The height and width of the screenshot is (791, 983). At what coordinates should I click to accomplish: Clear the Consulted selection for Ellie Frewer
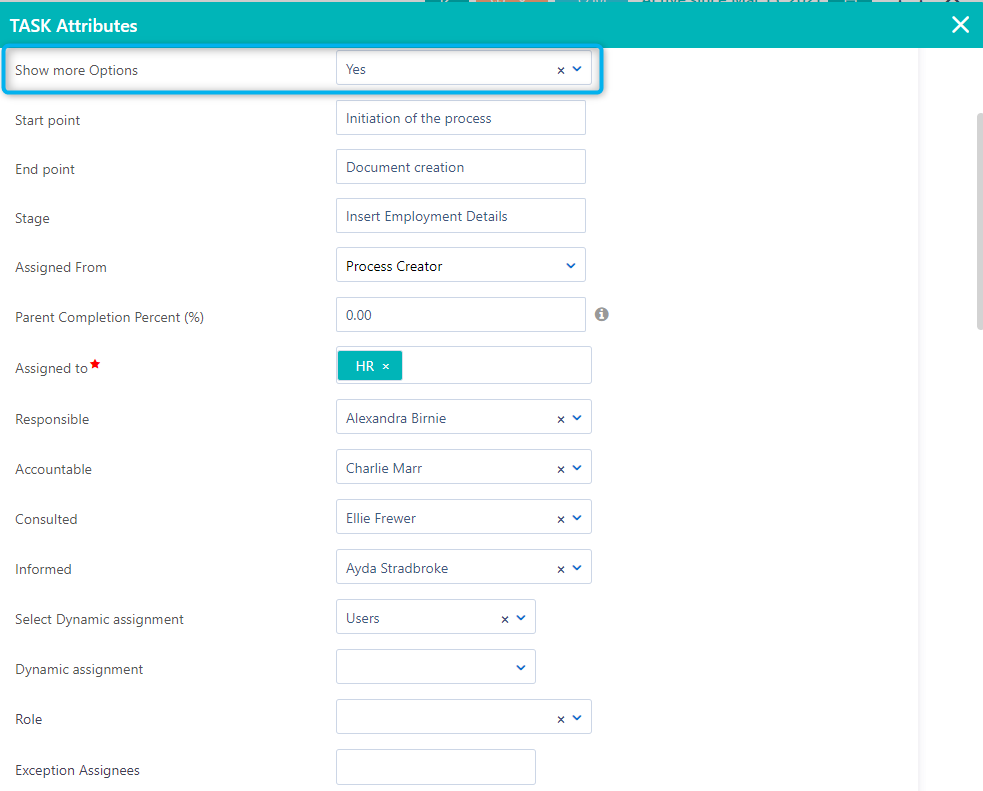(x=560, y=517)
